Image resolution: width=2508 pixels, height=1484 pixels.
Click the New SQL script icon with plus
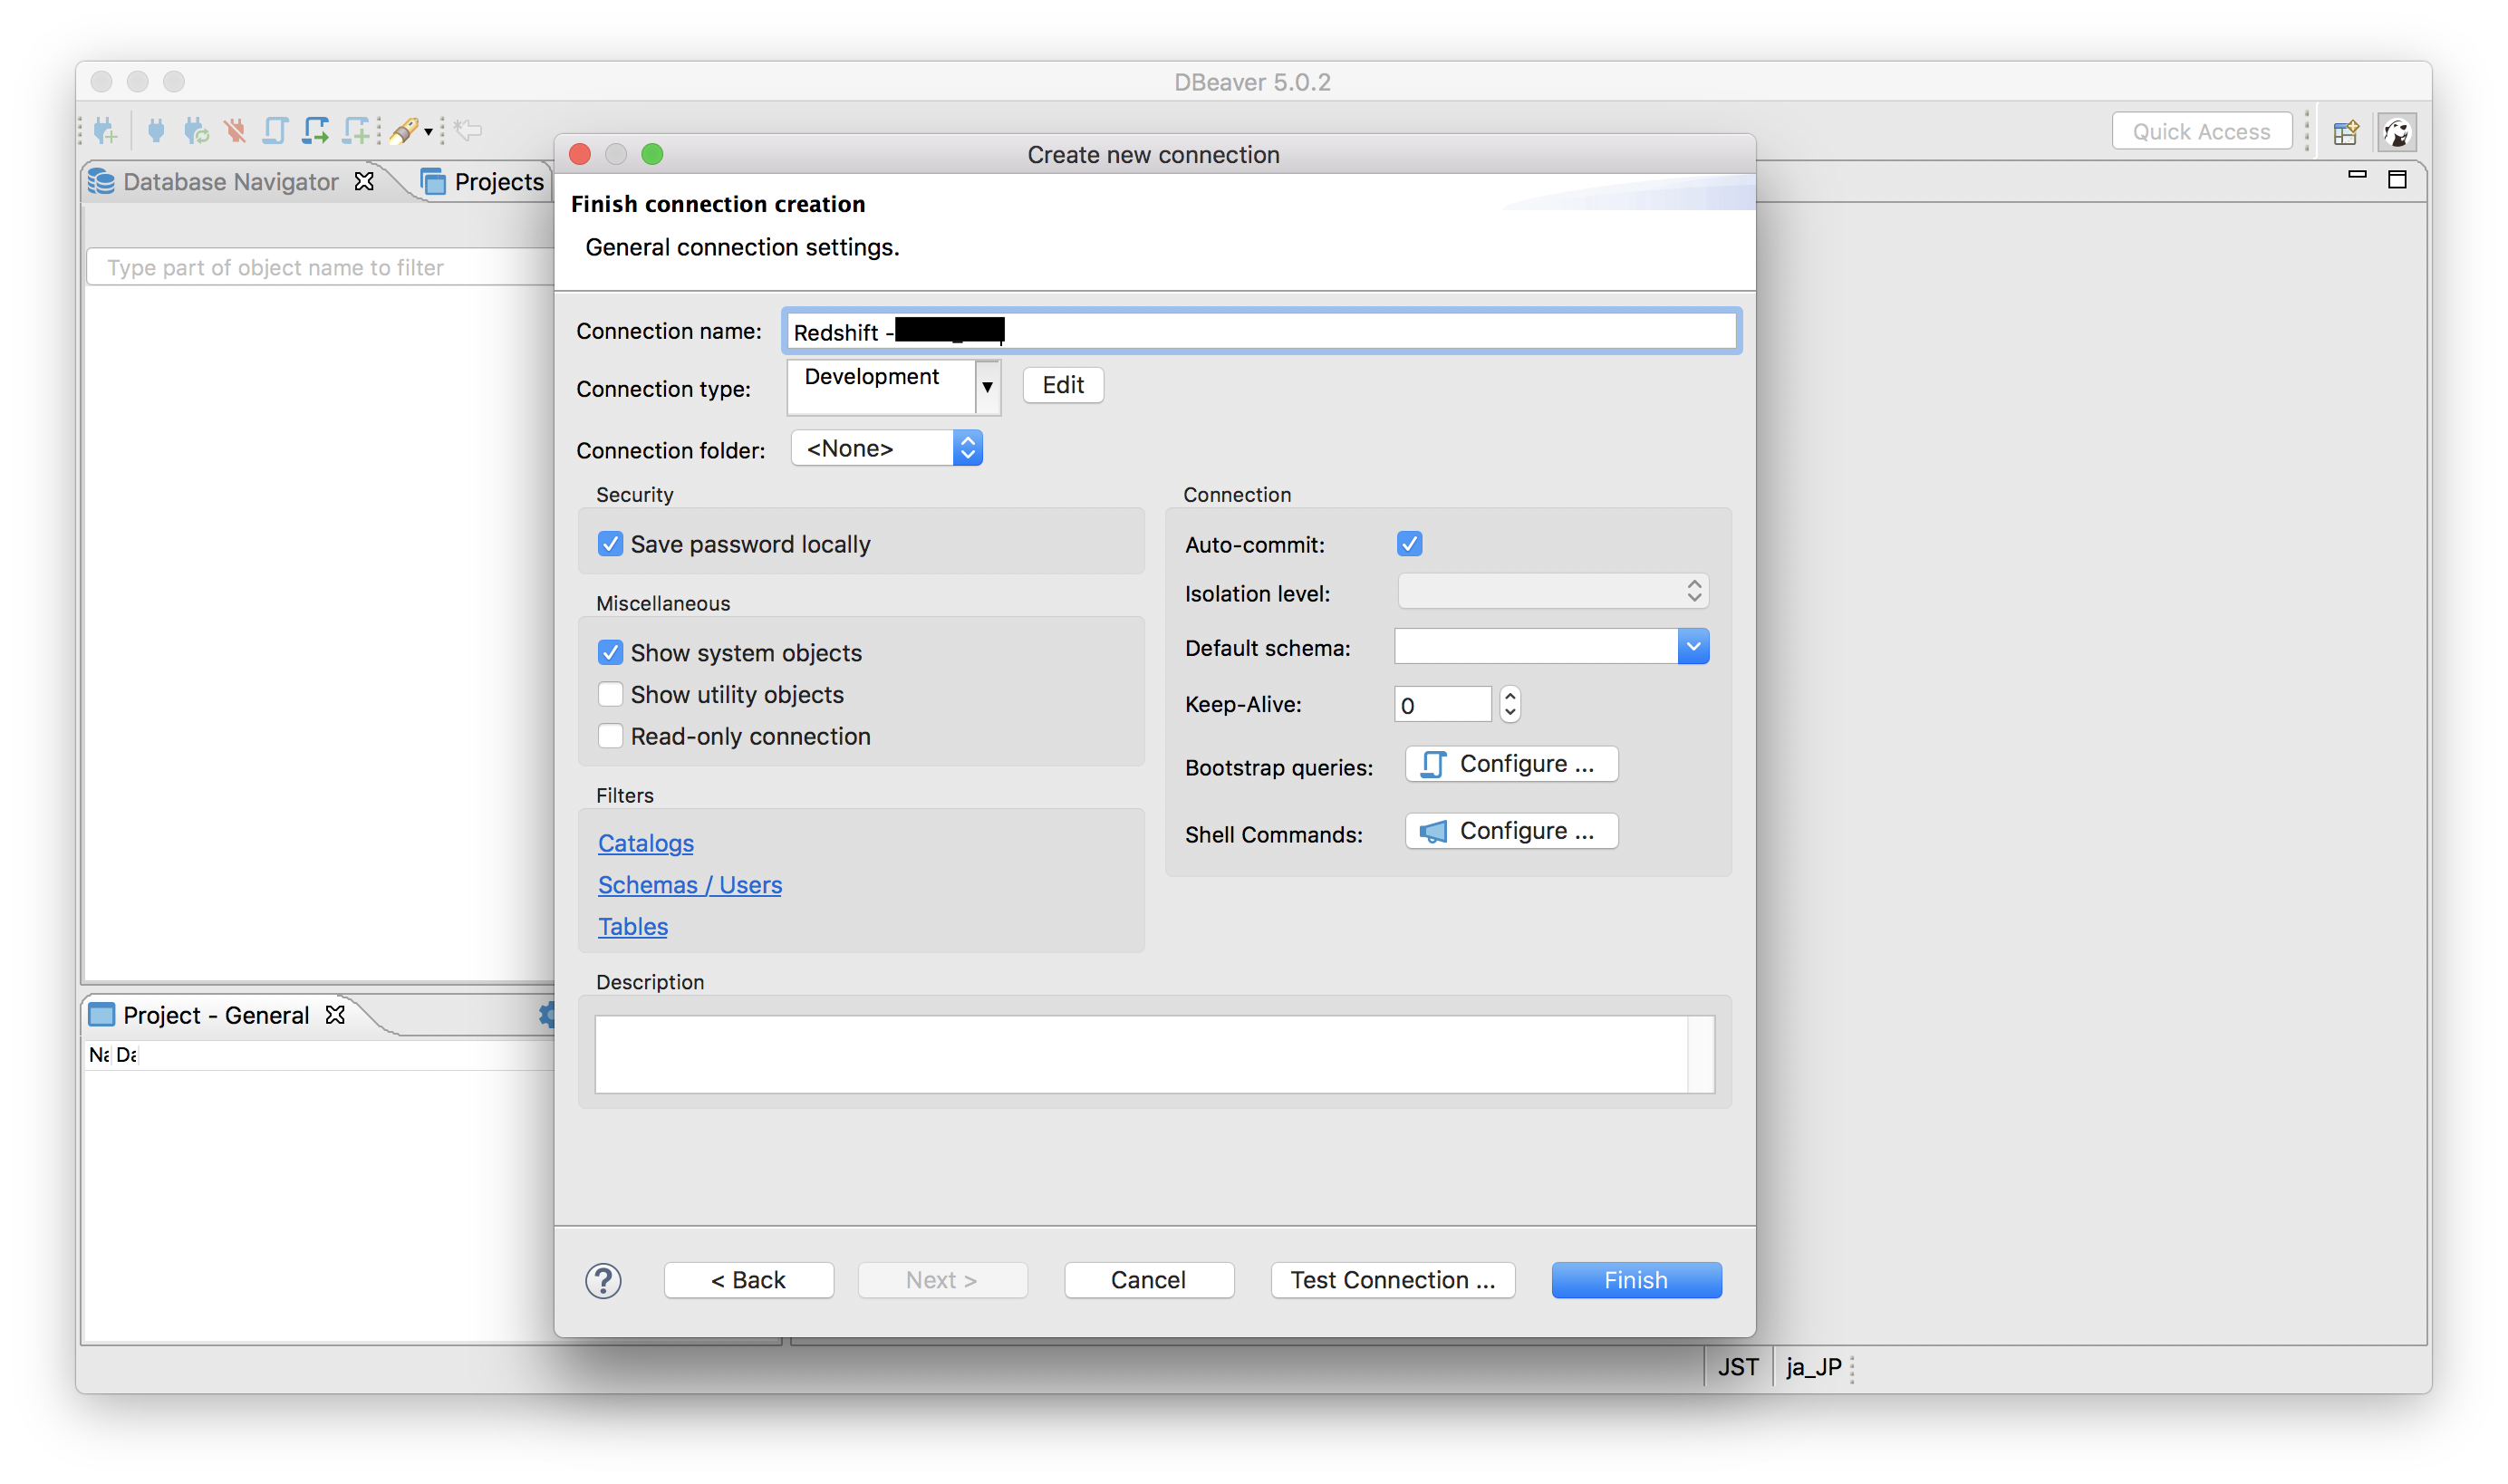(356, 130)
